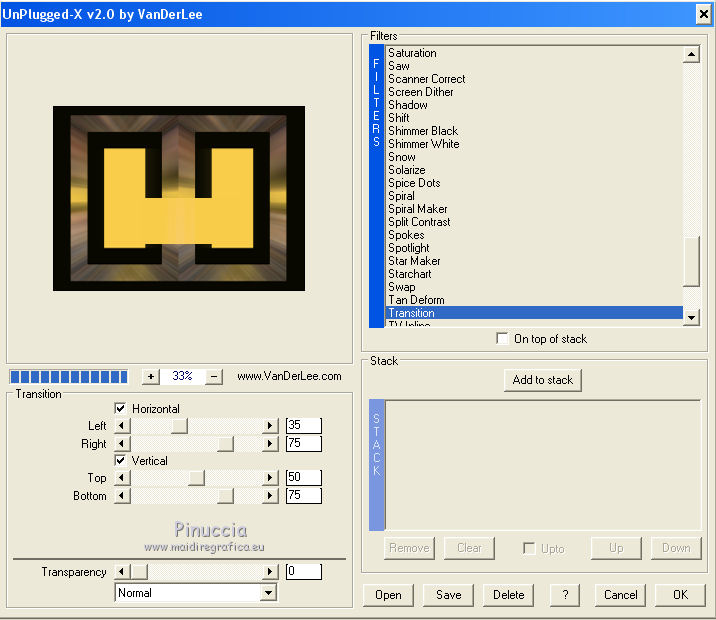716x620 pixels.
Task: Click the filter list scrollbar thumb
Action: point(692,261)
